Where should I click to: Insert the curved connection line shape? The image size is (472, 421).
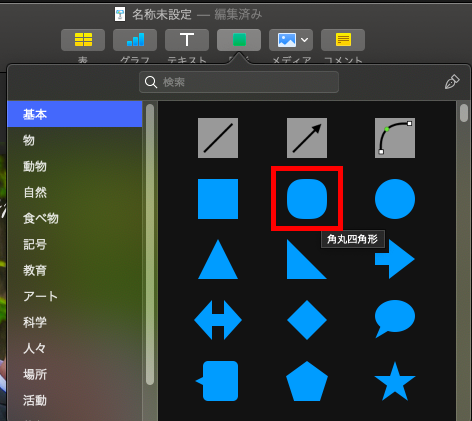pos(395,138)
